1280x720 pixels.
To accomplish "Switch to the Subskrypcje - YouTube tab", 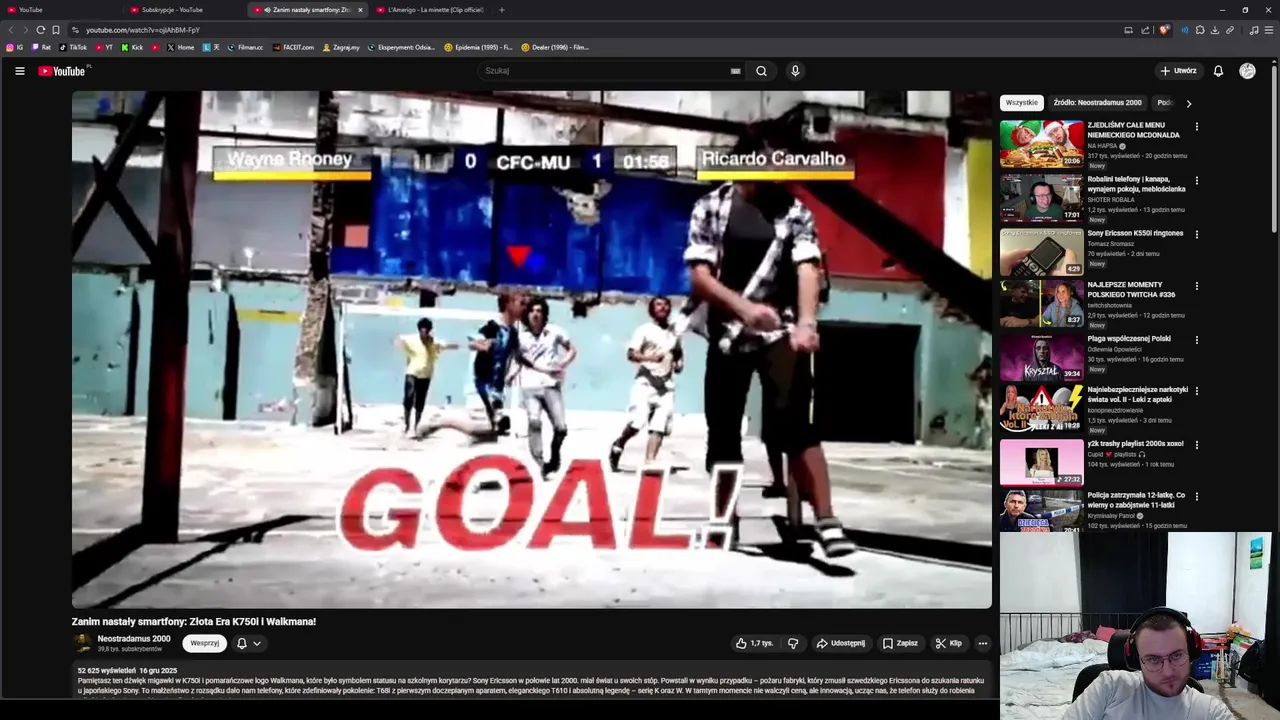I will [185, 10].
